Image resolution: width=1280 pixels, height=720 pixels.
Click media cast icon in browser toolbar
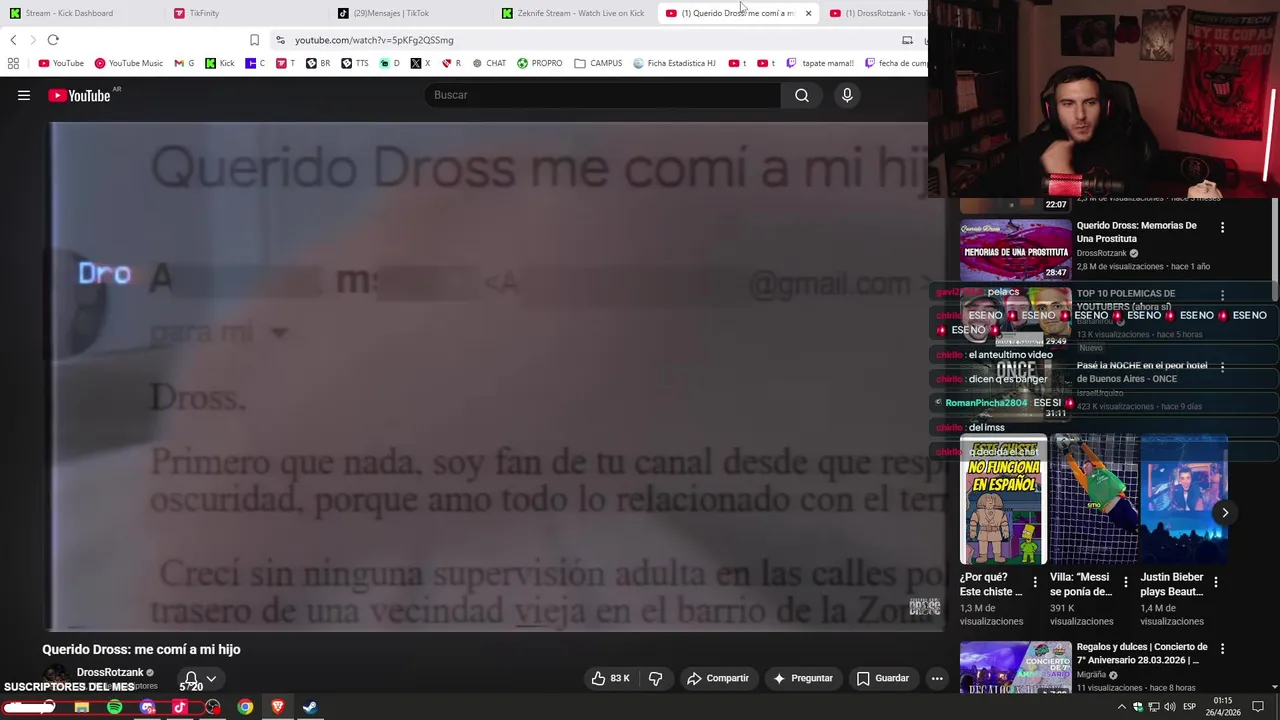(907, 40)
